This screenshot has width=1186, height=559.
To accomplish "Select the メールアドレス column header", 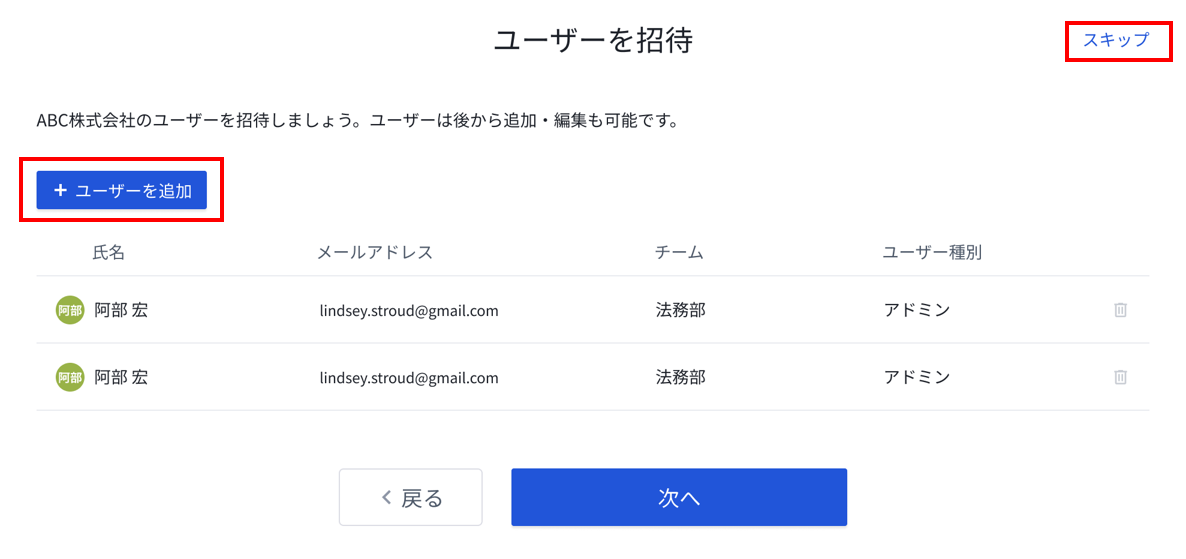I will tap(374, 252).
